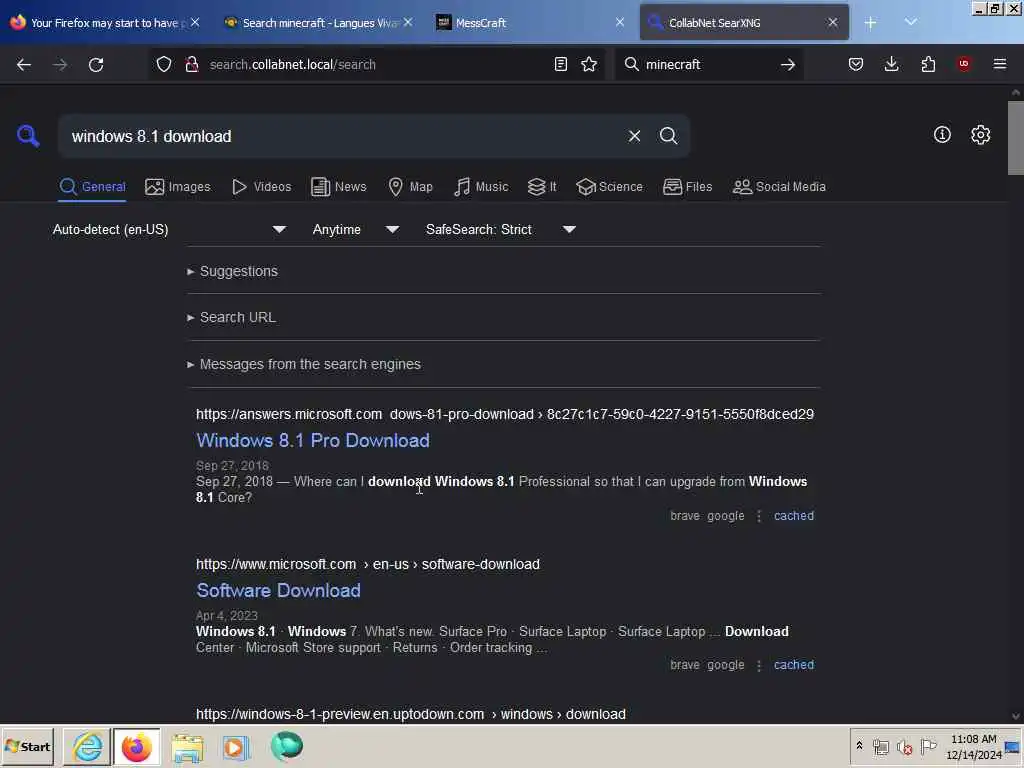Open the SafeSearch: Strict dropdown
1024x768 pixels.
pos(501,229)
